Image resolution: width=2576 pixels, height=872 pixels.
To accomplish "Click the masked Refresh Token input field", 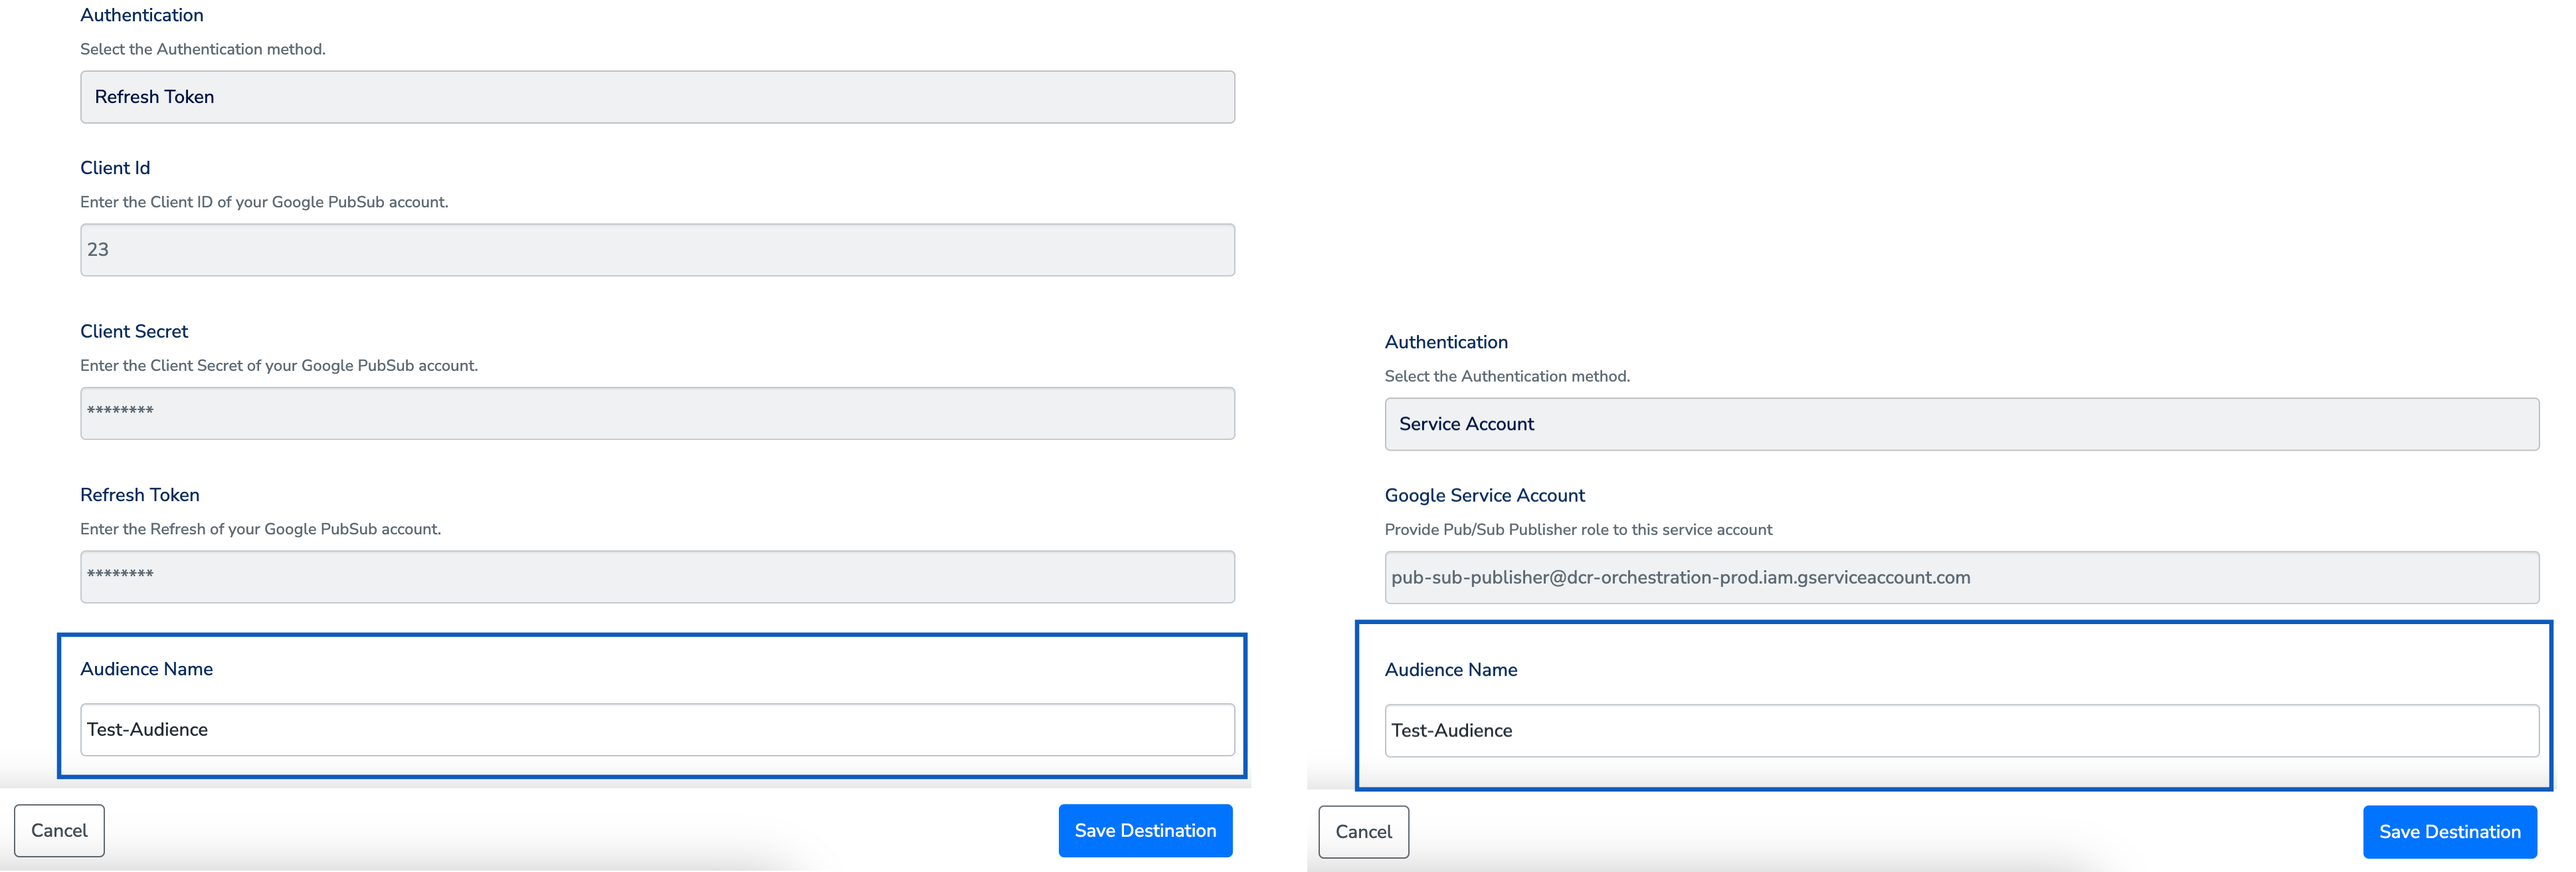I will (657, 577).
